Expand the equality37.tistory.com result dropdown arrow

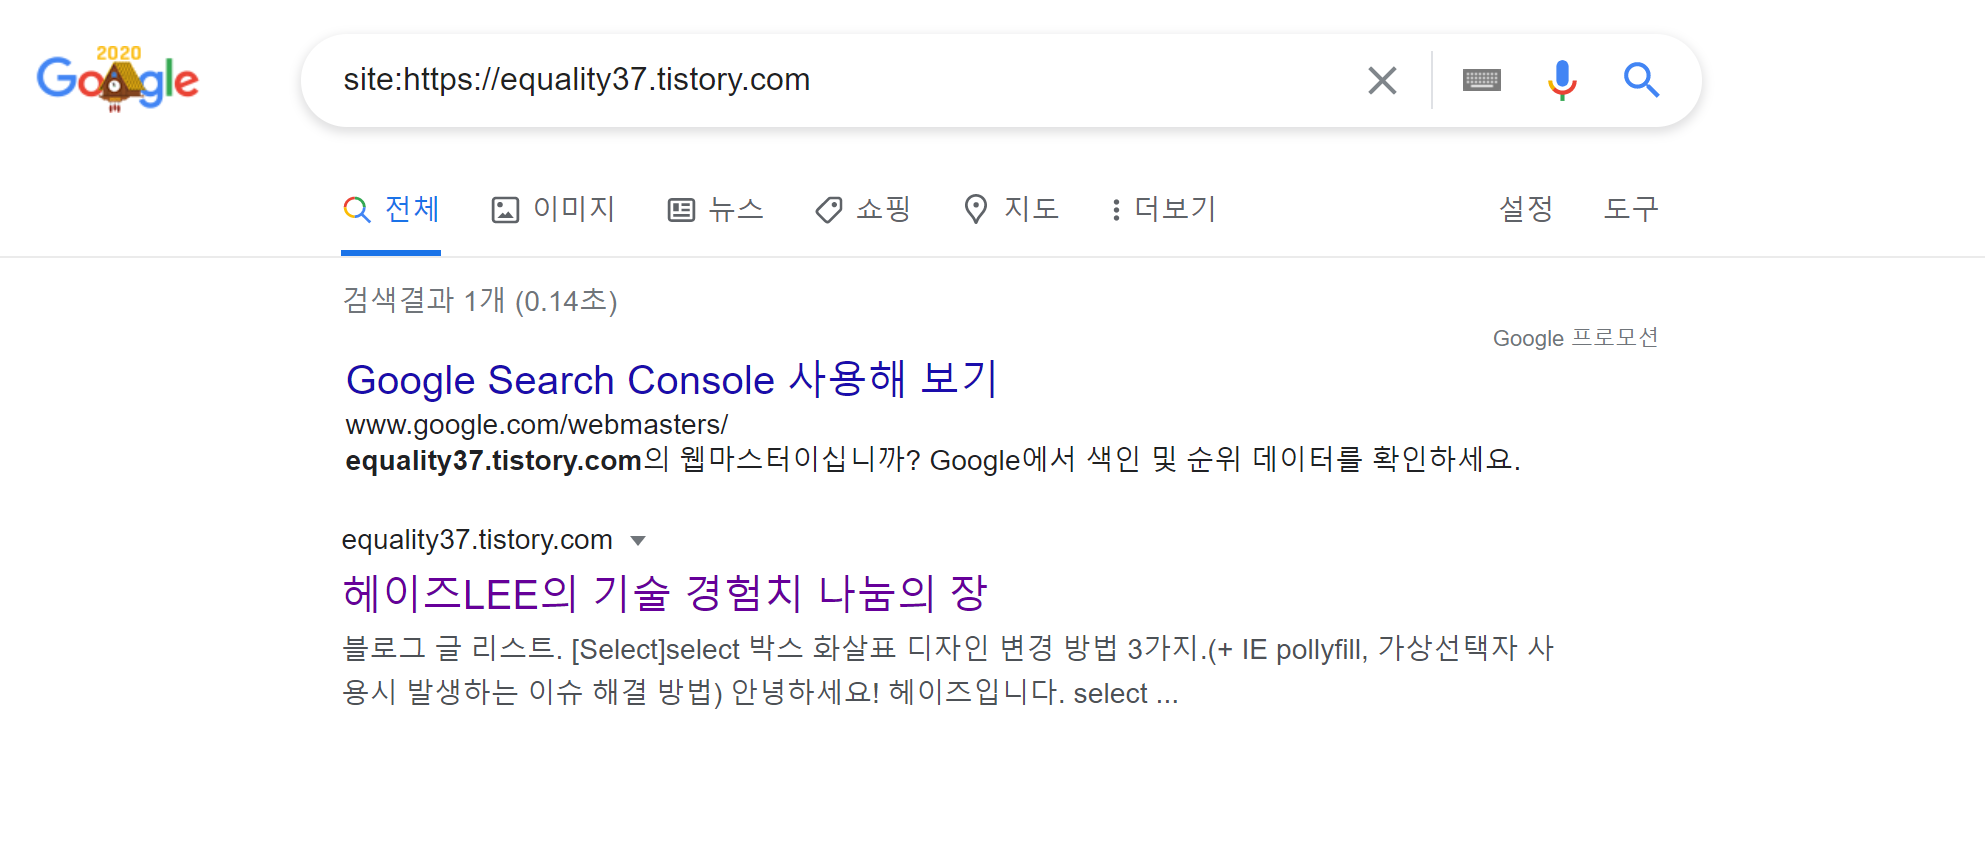coord(638,541)
